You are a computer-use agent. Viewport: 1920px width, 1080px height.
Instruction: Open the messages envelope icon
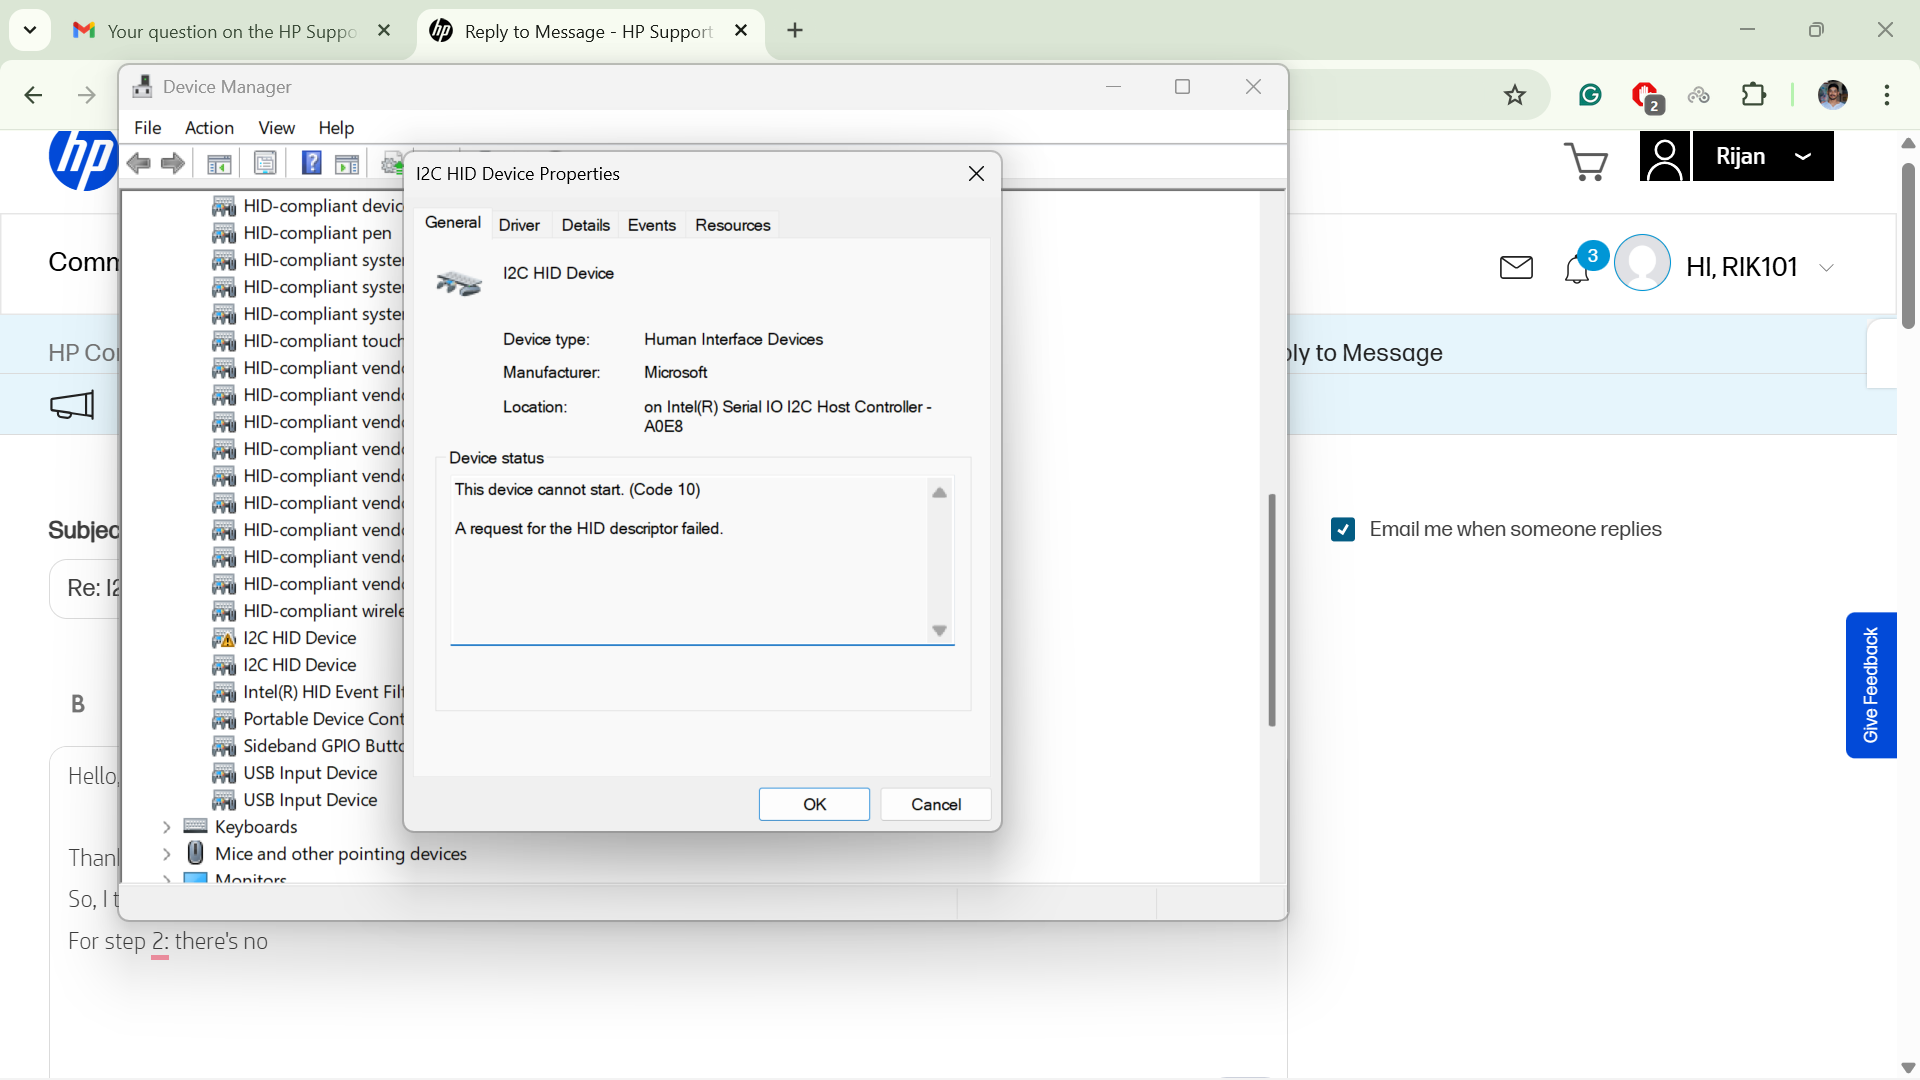1516,267
